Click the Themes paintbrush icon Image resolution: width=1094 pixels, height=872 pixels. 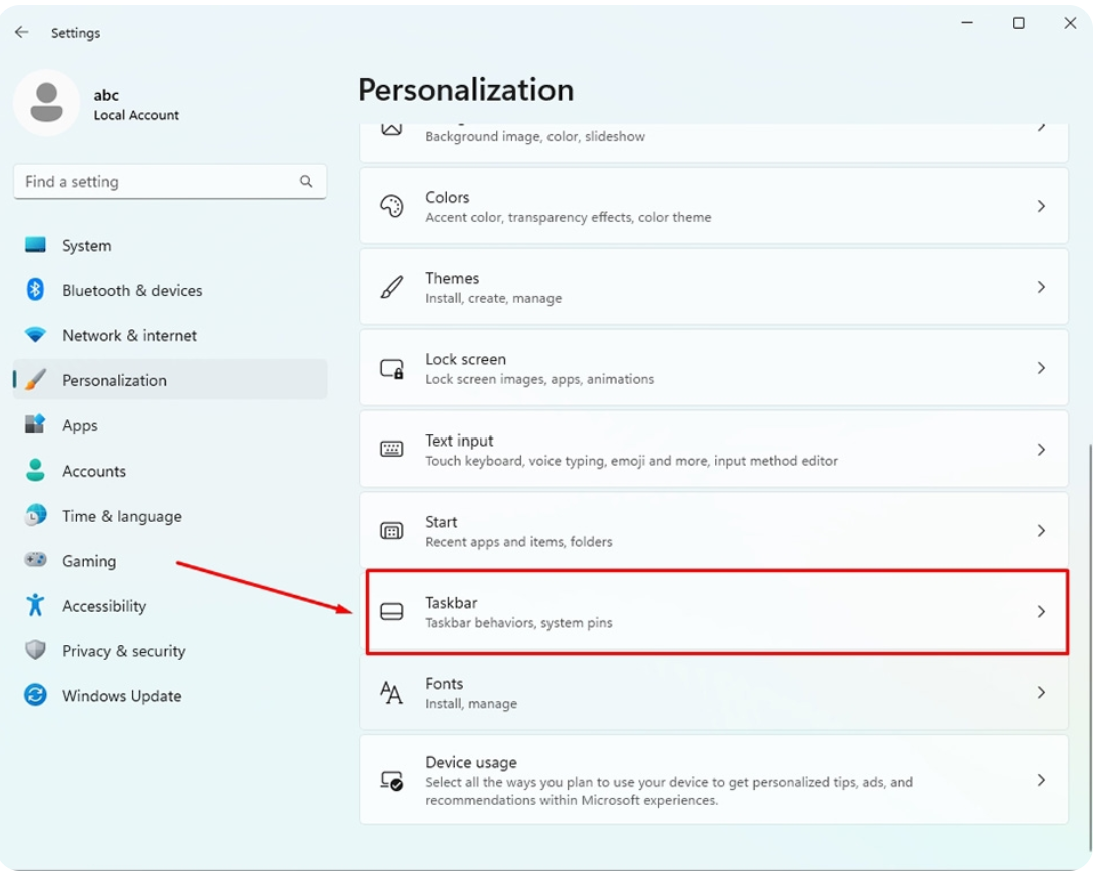pos(392,287)
